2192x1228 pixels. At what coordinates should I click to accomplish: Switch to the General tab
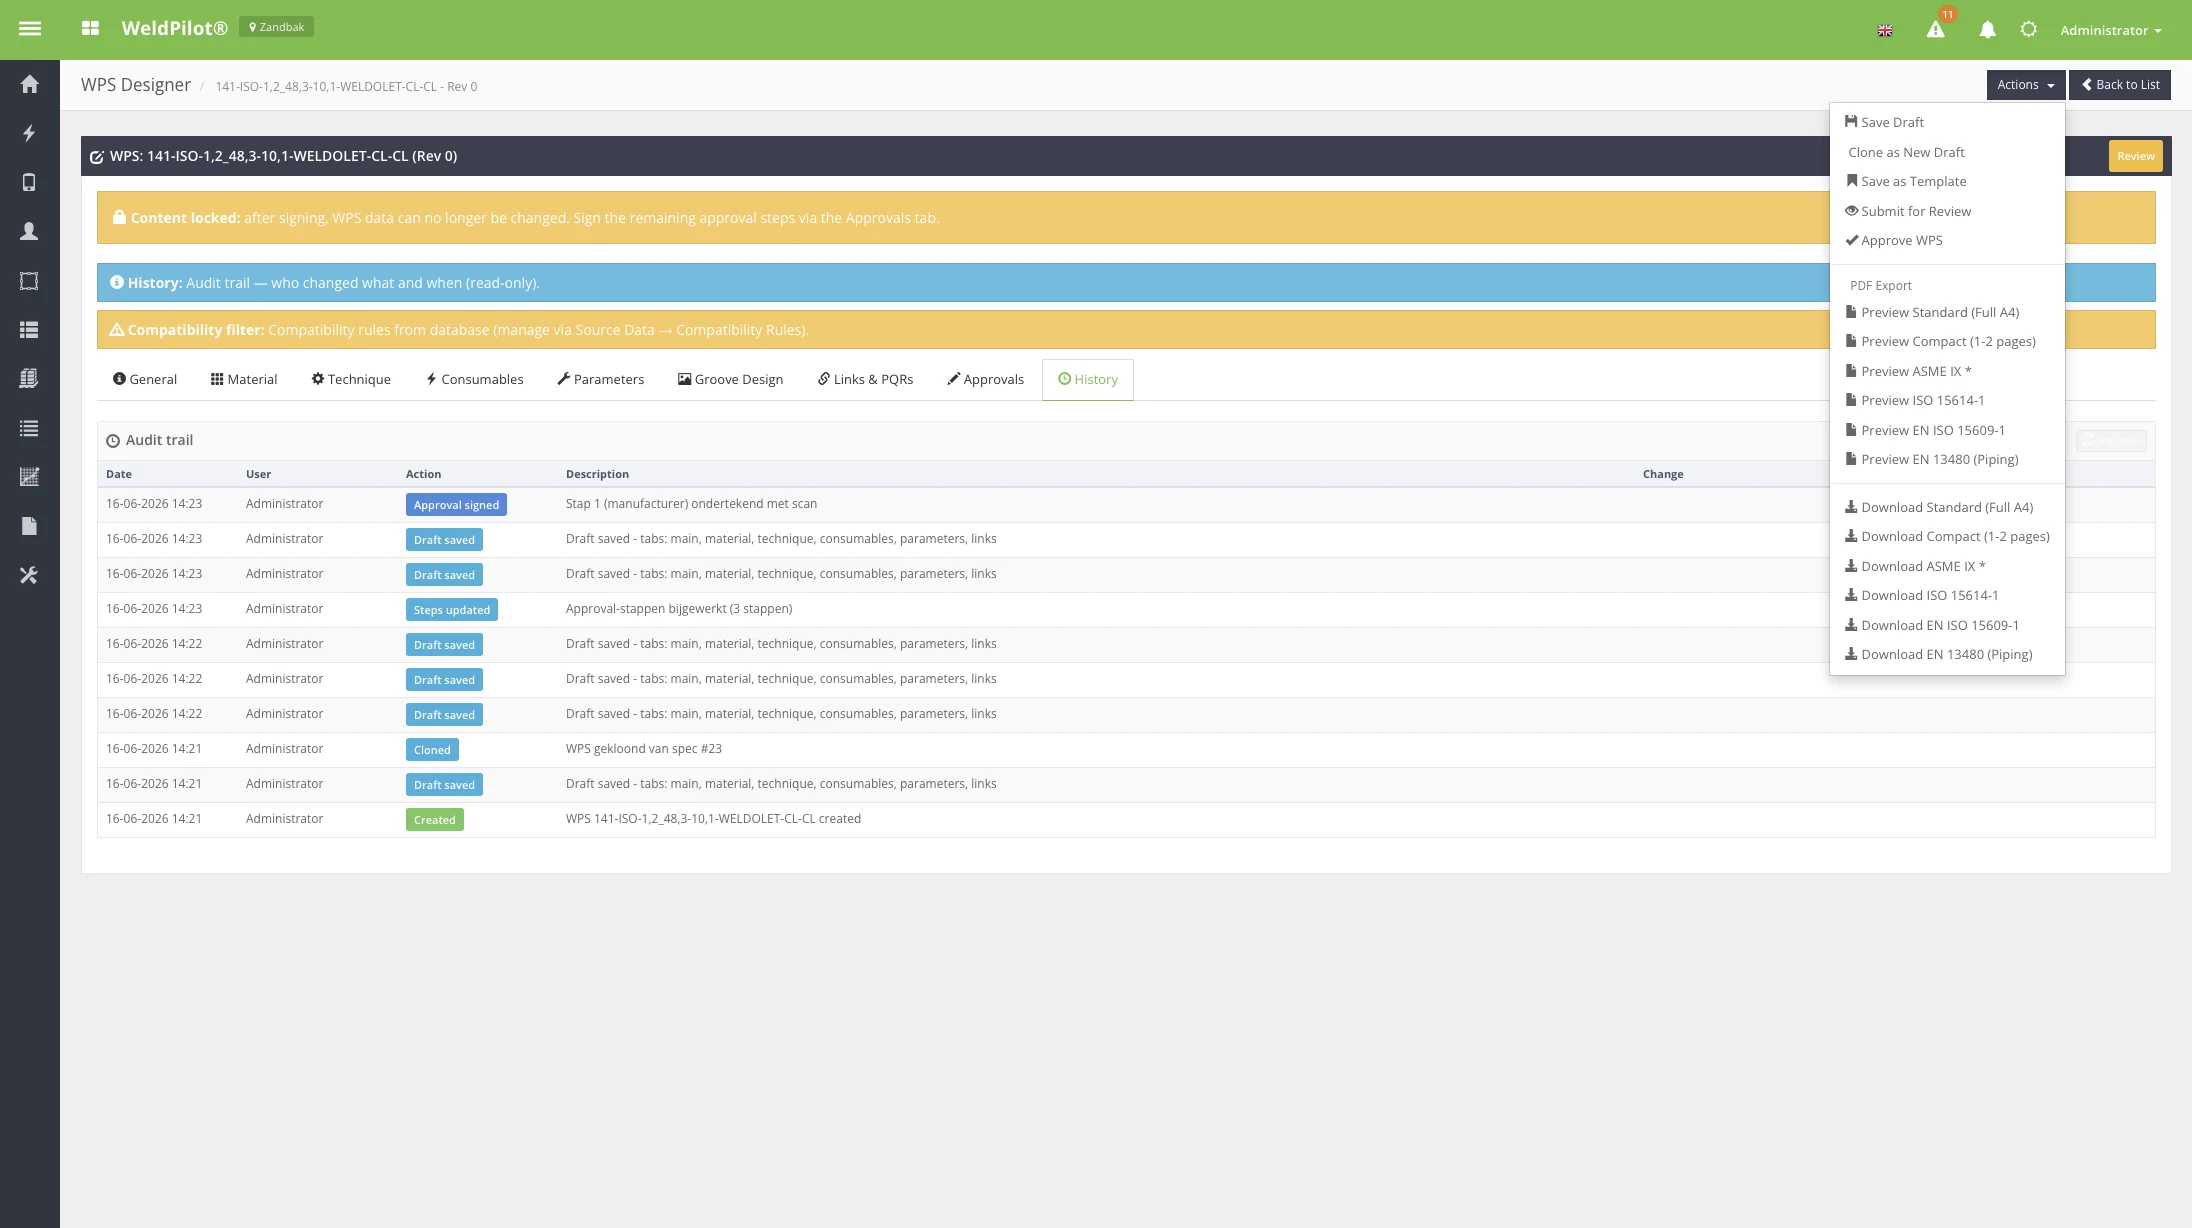(x=145, y=379)
